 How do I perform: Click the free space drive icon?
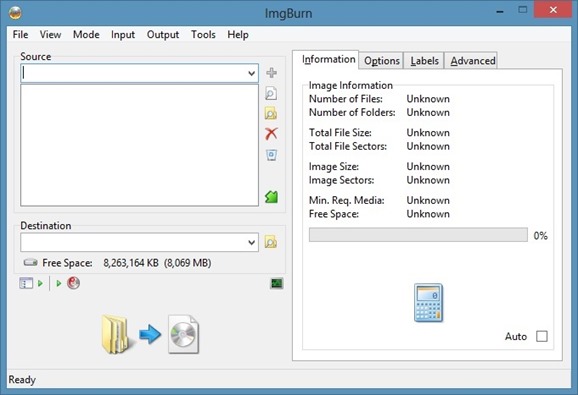pyautogui.click(x=31, y=263)
